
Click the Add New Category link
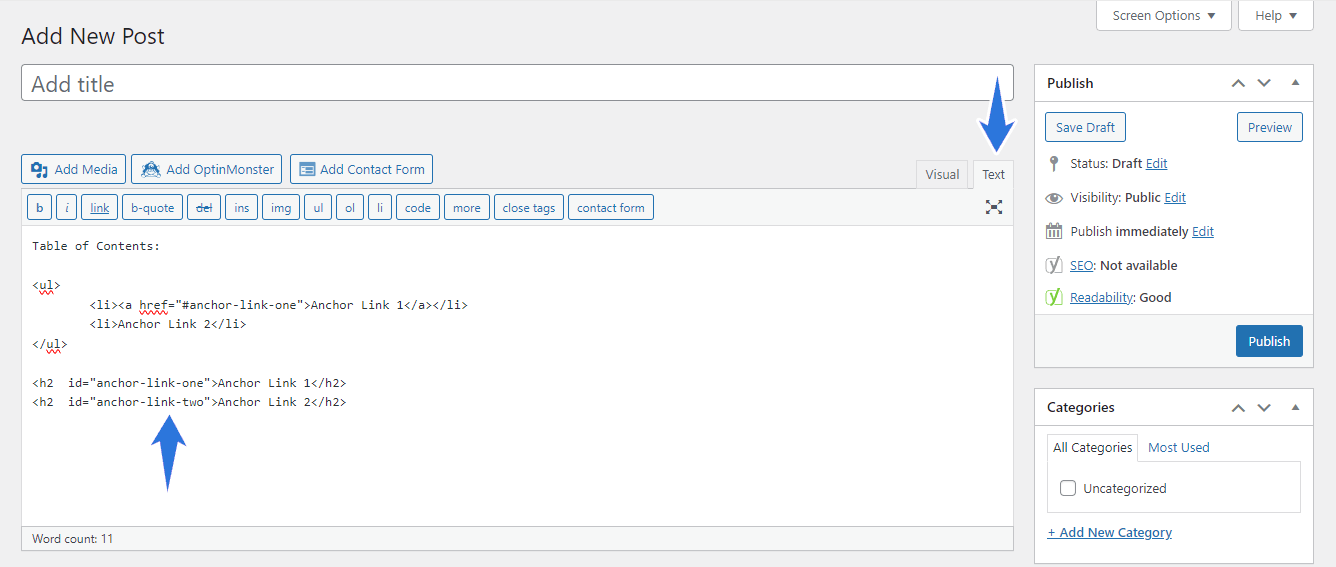[x=1110, y=532]
